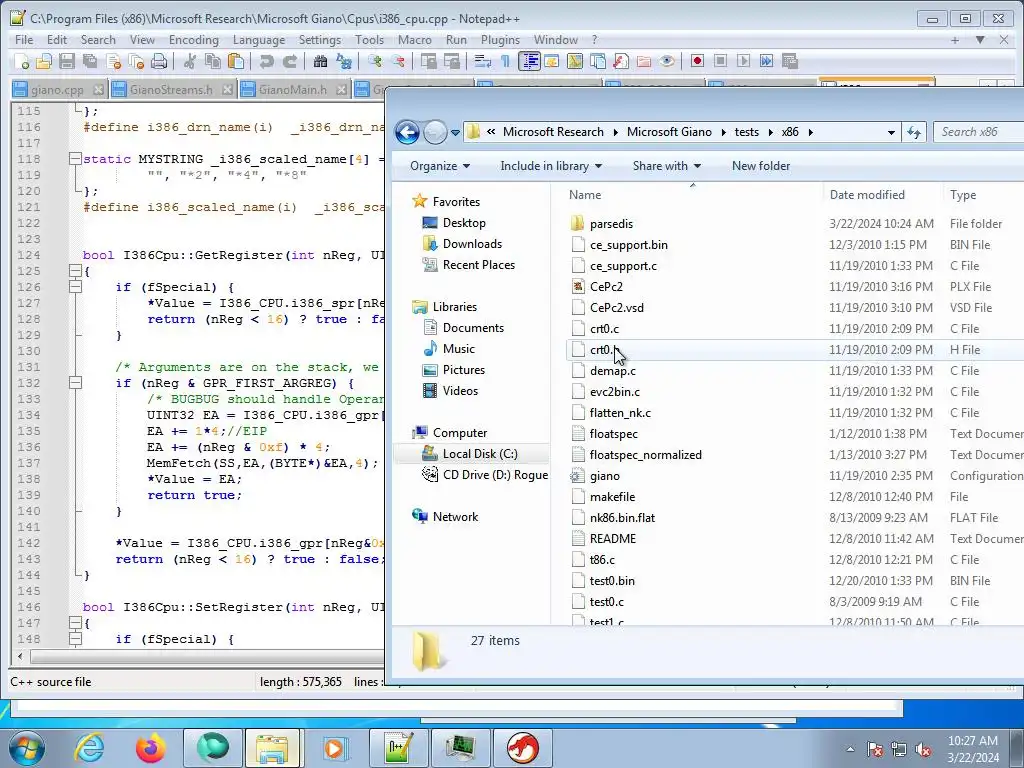Click the Stop Recording macro icon
Image resolution: width=1024 pixels, height=768 pixels.
(x=720, y=61)
